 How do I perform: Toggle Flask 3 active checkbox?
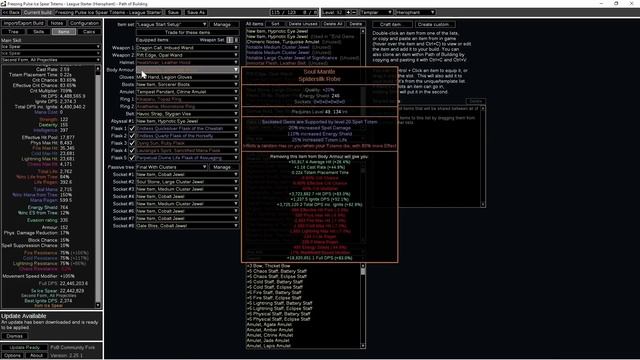tap(132, 143)
